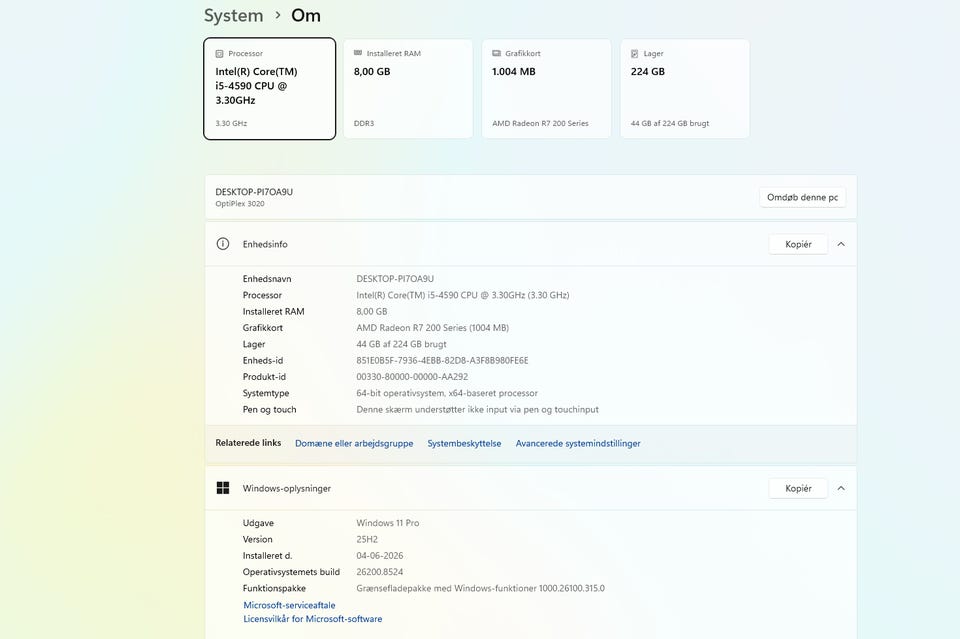Click the 3.30 GHz text in Processor card
Screen dimensions: 960x639
pos(231,123)
